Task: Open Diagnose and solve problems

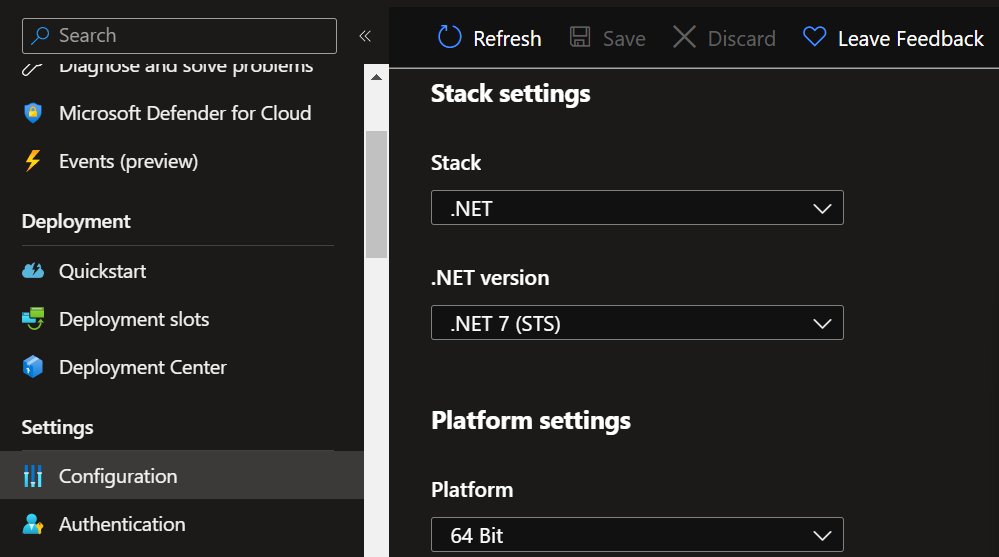Action: coord(186,68)
